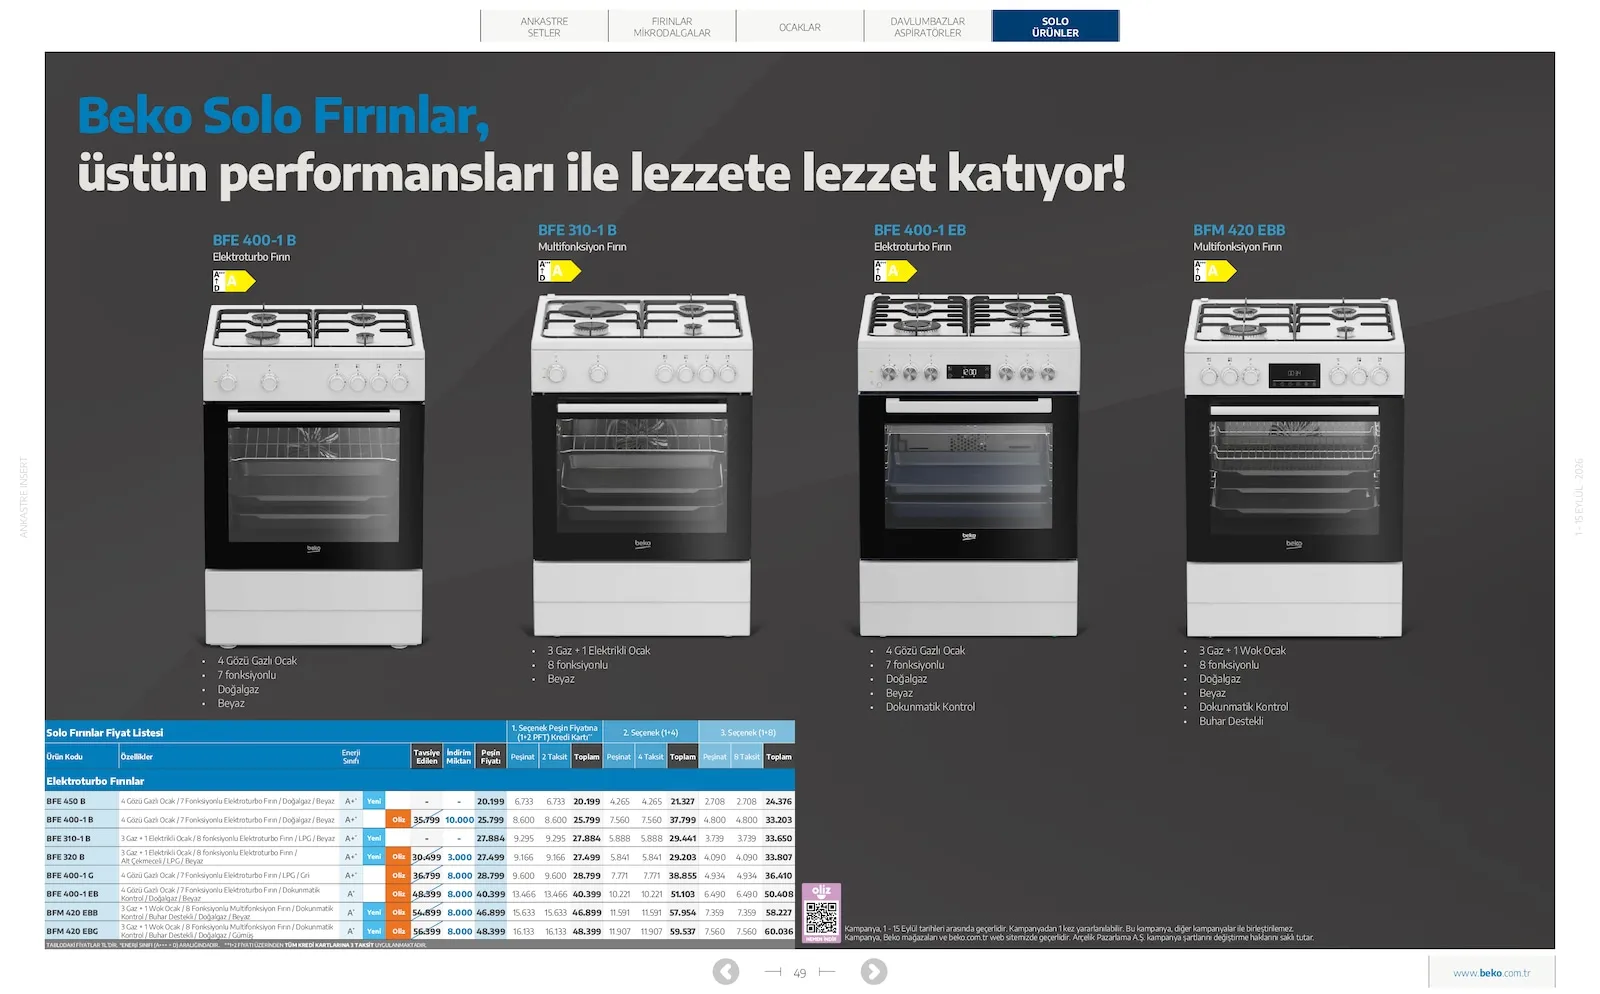The width and height of the screenshot is (1600, 994).
Task: Click the '1. Seçenek Peşin Fiyatına' column header
Action: 554,732
